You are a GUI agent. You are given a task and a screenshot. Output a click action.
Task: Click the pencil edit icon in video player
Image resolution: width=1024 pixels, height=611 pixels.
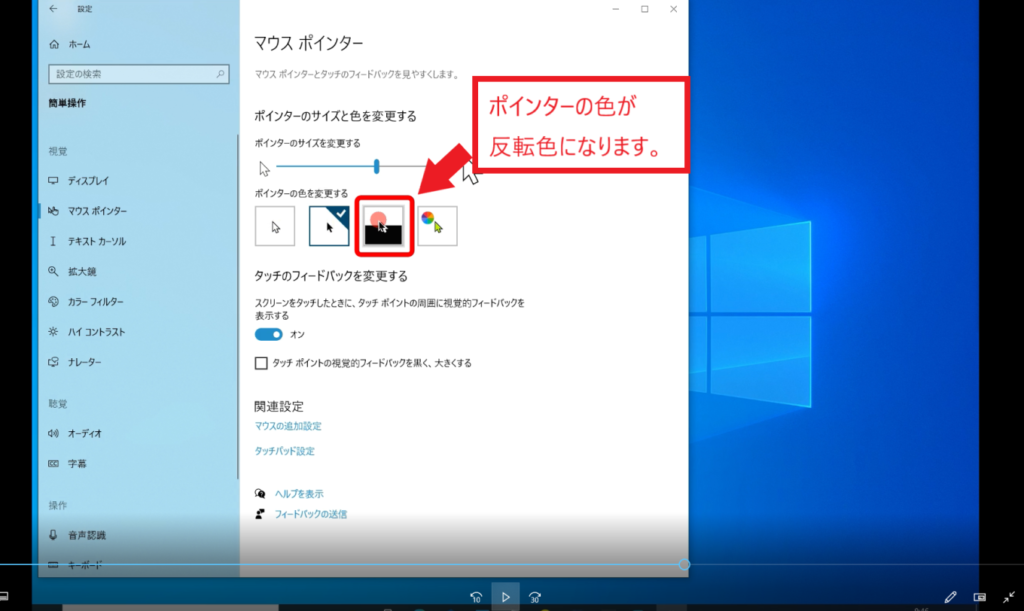coord(950,597)
